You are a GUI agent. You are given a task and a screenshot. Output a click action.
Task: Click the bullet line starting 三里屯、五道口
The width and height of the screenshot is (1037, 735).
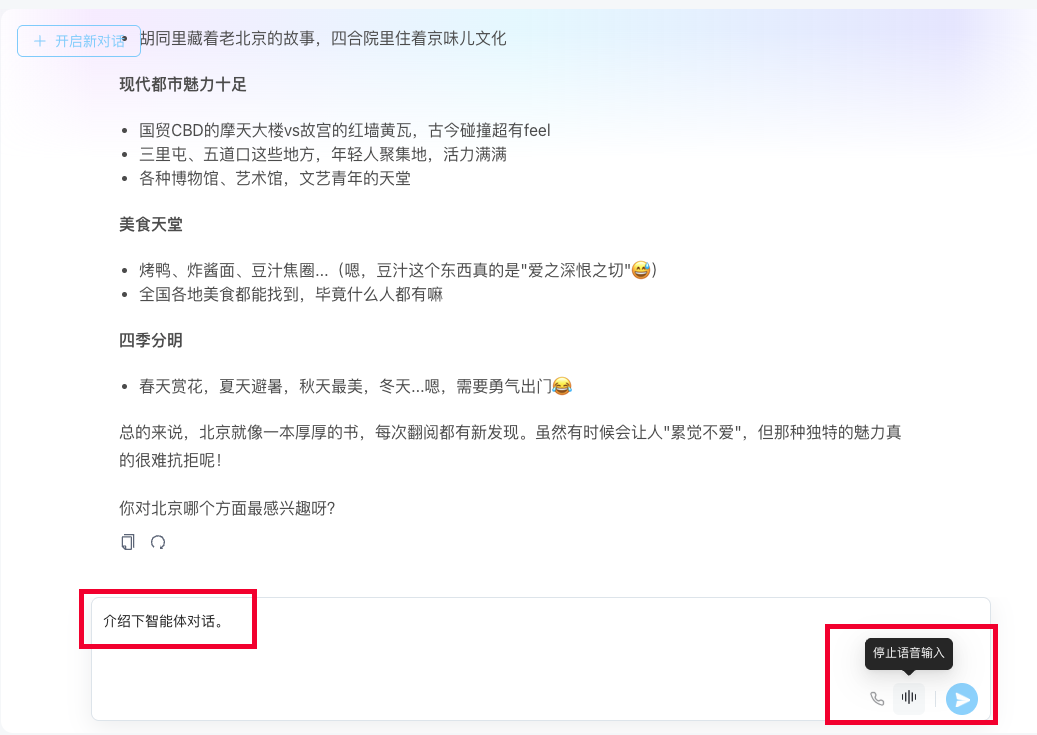point(323,154)
